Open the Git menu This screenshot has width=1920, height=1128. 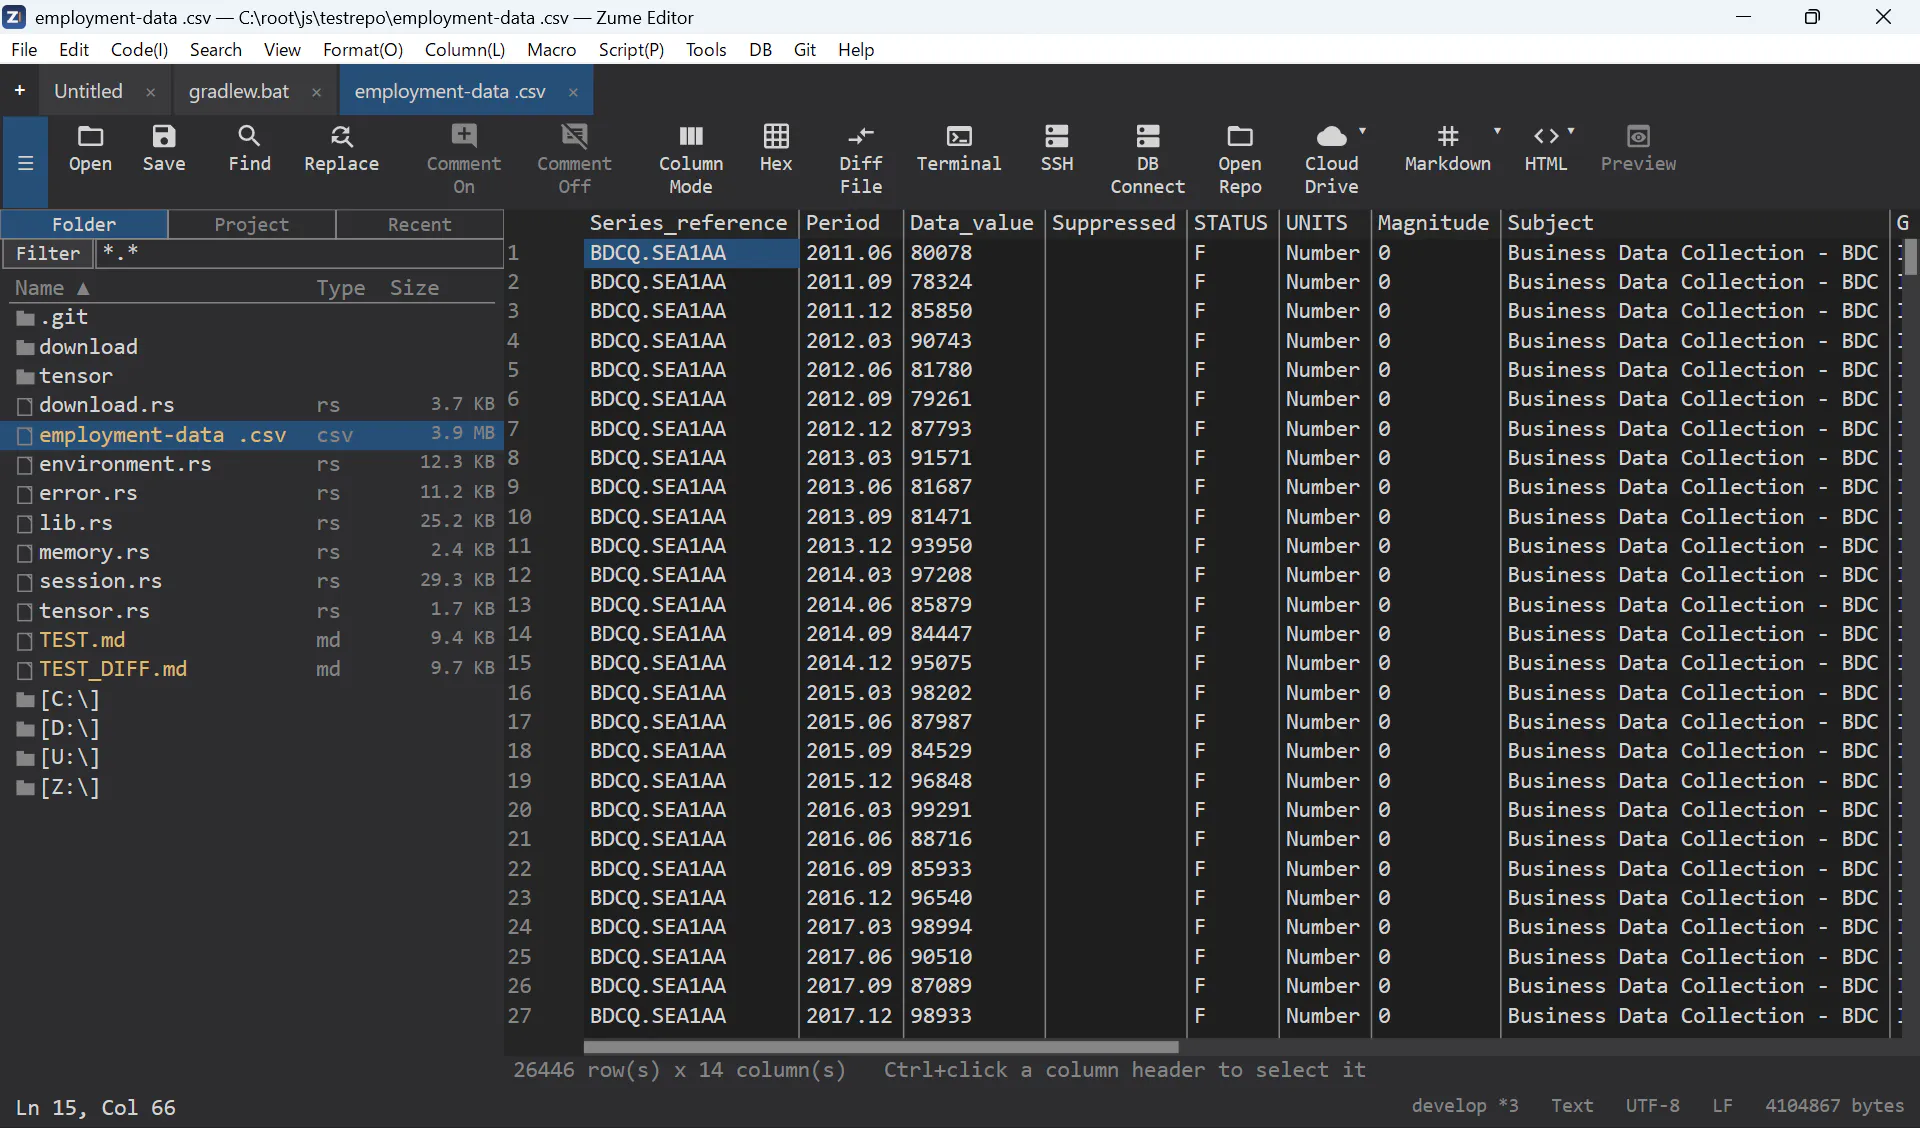click(x=805, y=49)
